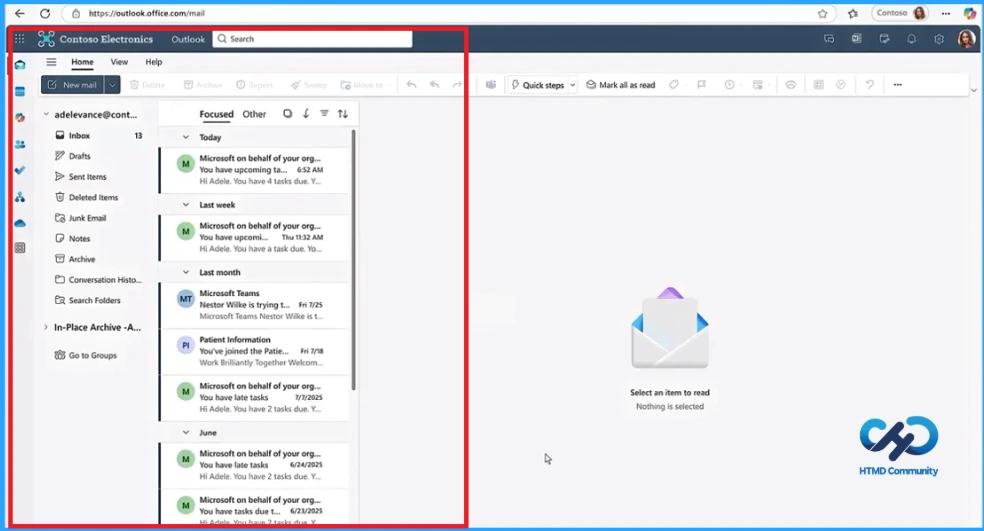Collapse the Last month message group
The width and height of the screenshot is (984, 531).
(186, 272)
